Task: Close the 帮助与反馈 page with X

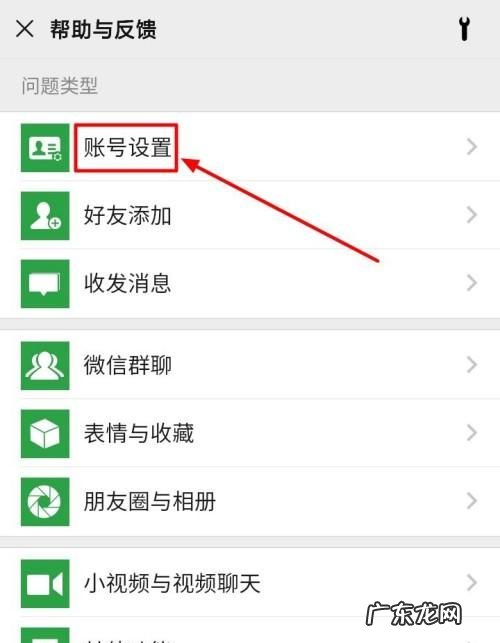Action: pyautogui.click(x=25, y=29)
